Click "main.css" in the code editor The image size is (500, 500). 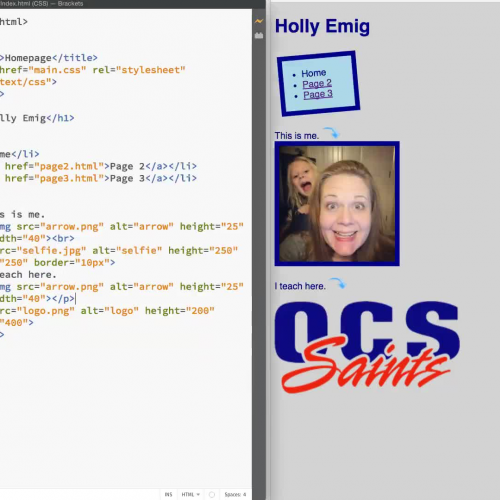[x=57, y=70]
